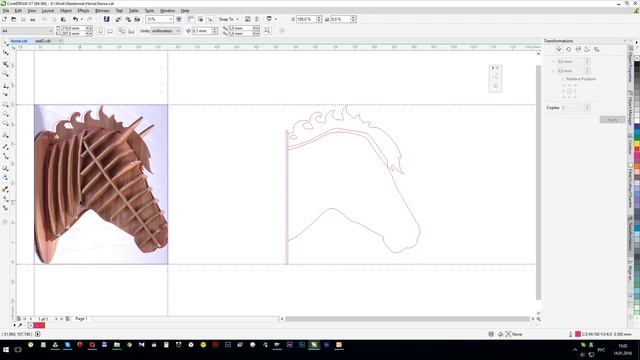Click the Import icon
Image resolution: width=640 pixels, height=360 pixels.
pos(118,19)
